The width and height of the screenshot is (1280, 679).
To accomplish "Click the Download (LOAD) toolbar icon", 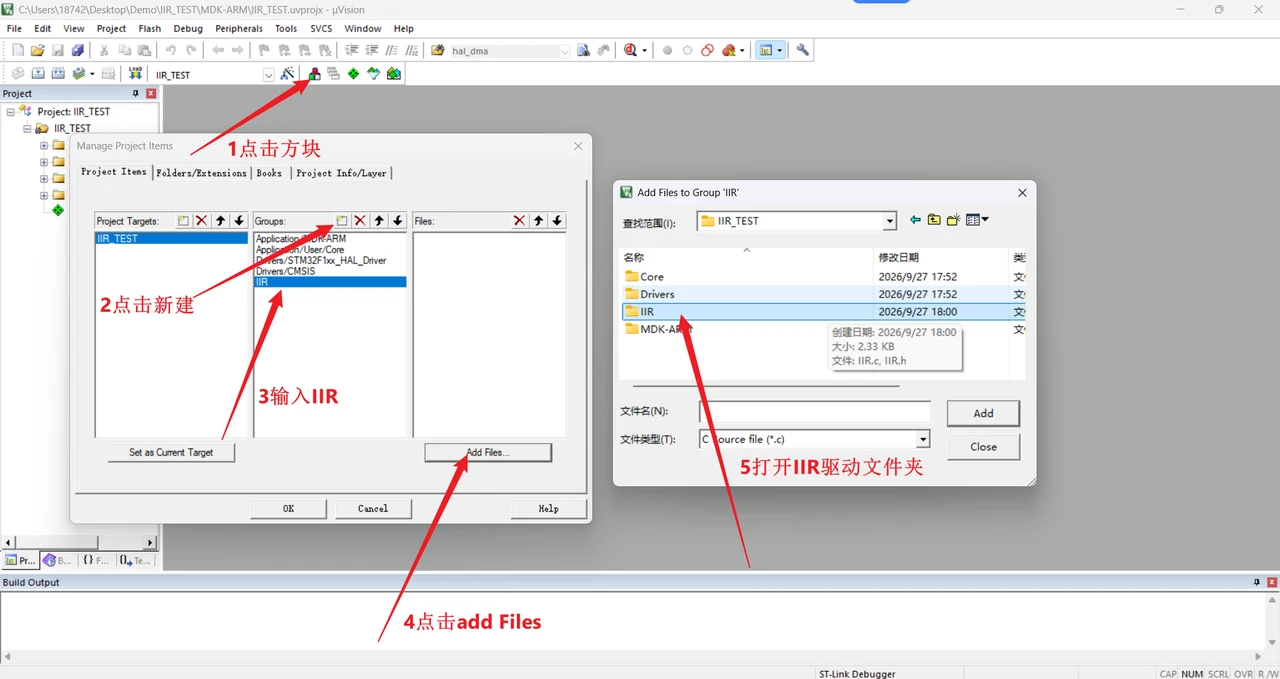I will [136, 74].
